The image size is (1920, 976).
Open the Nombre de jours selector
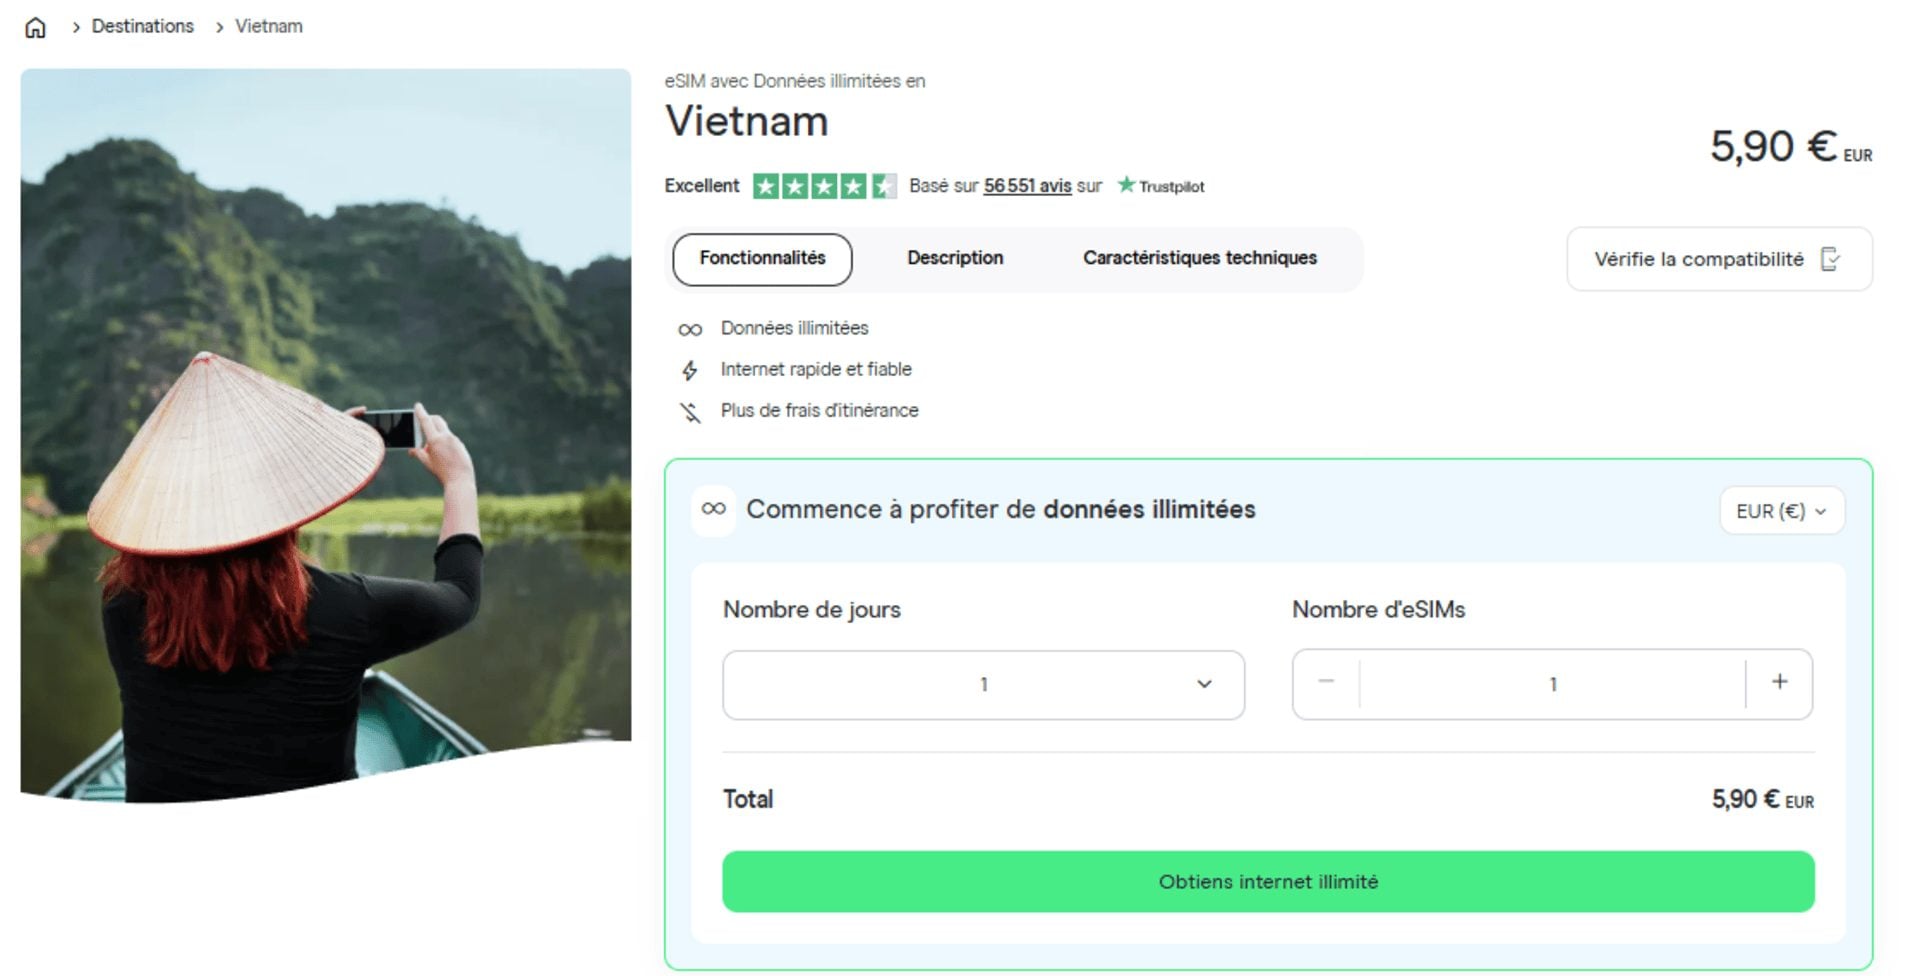[x=983, y=684]
